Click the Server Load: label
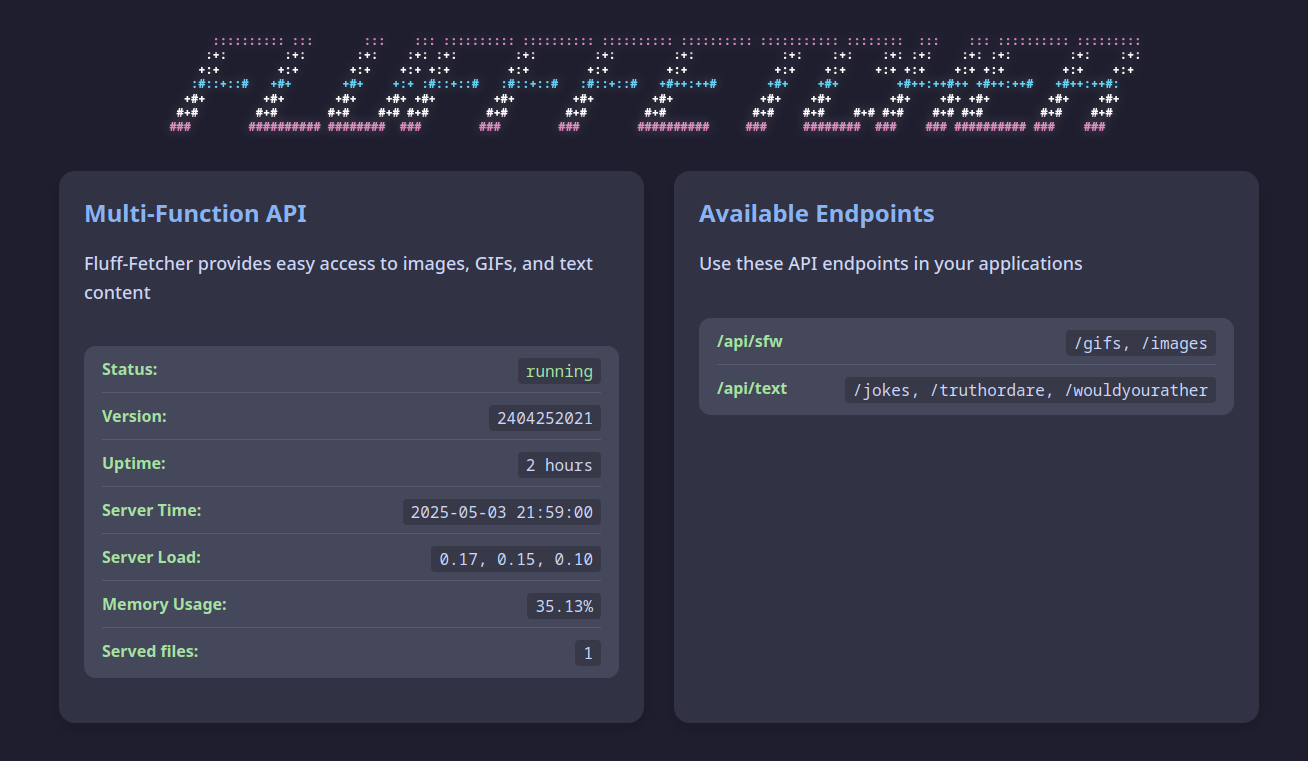Screen dimensions: 1308x761 click(151, 558)
